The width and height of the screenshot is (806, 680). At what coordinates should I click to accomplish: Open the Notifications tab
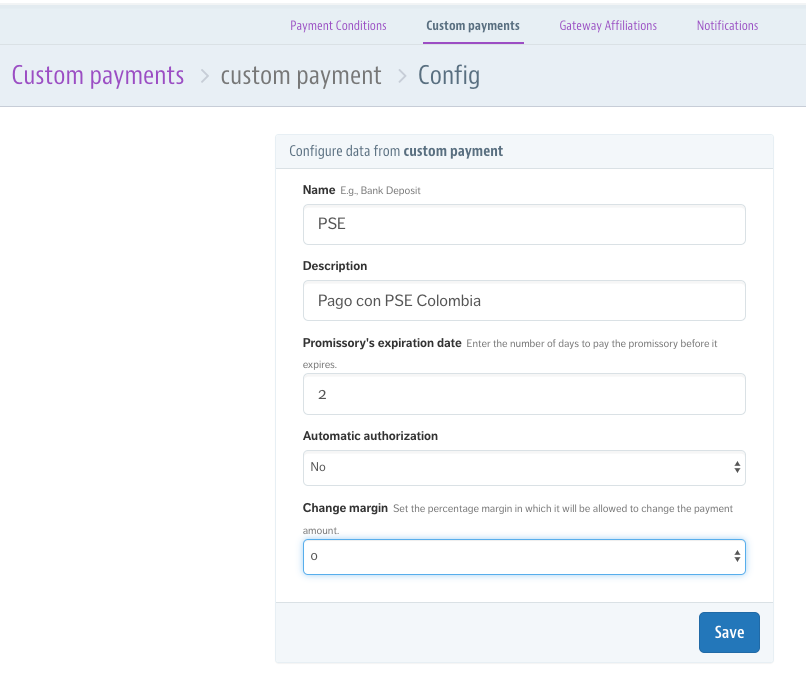[x=727, y=26]
